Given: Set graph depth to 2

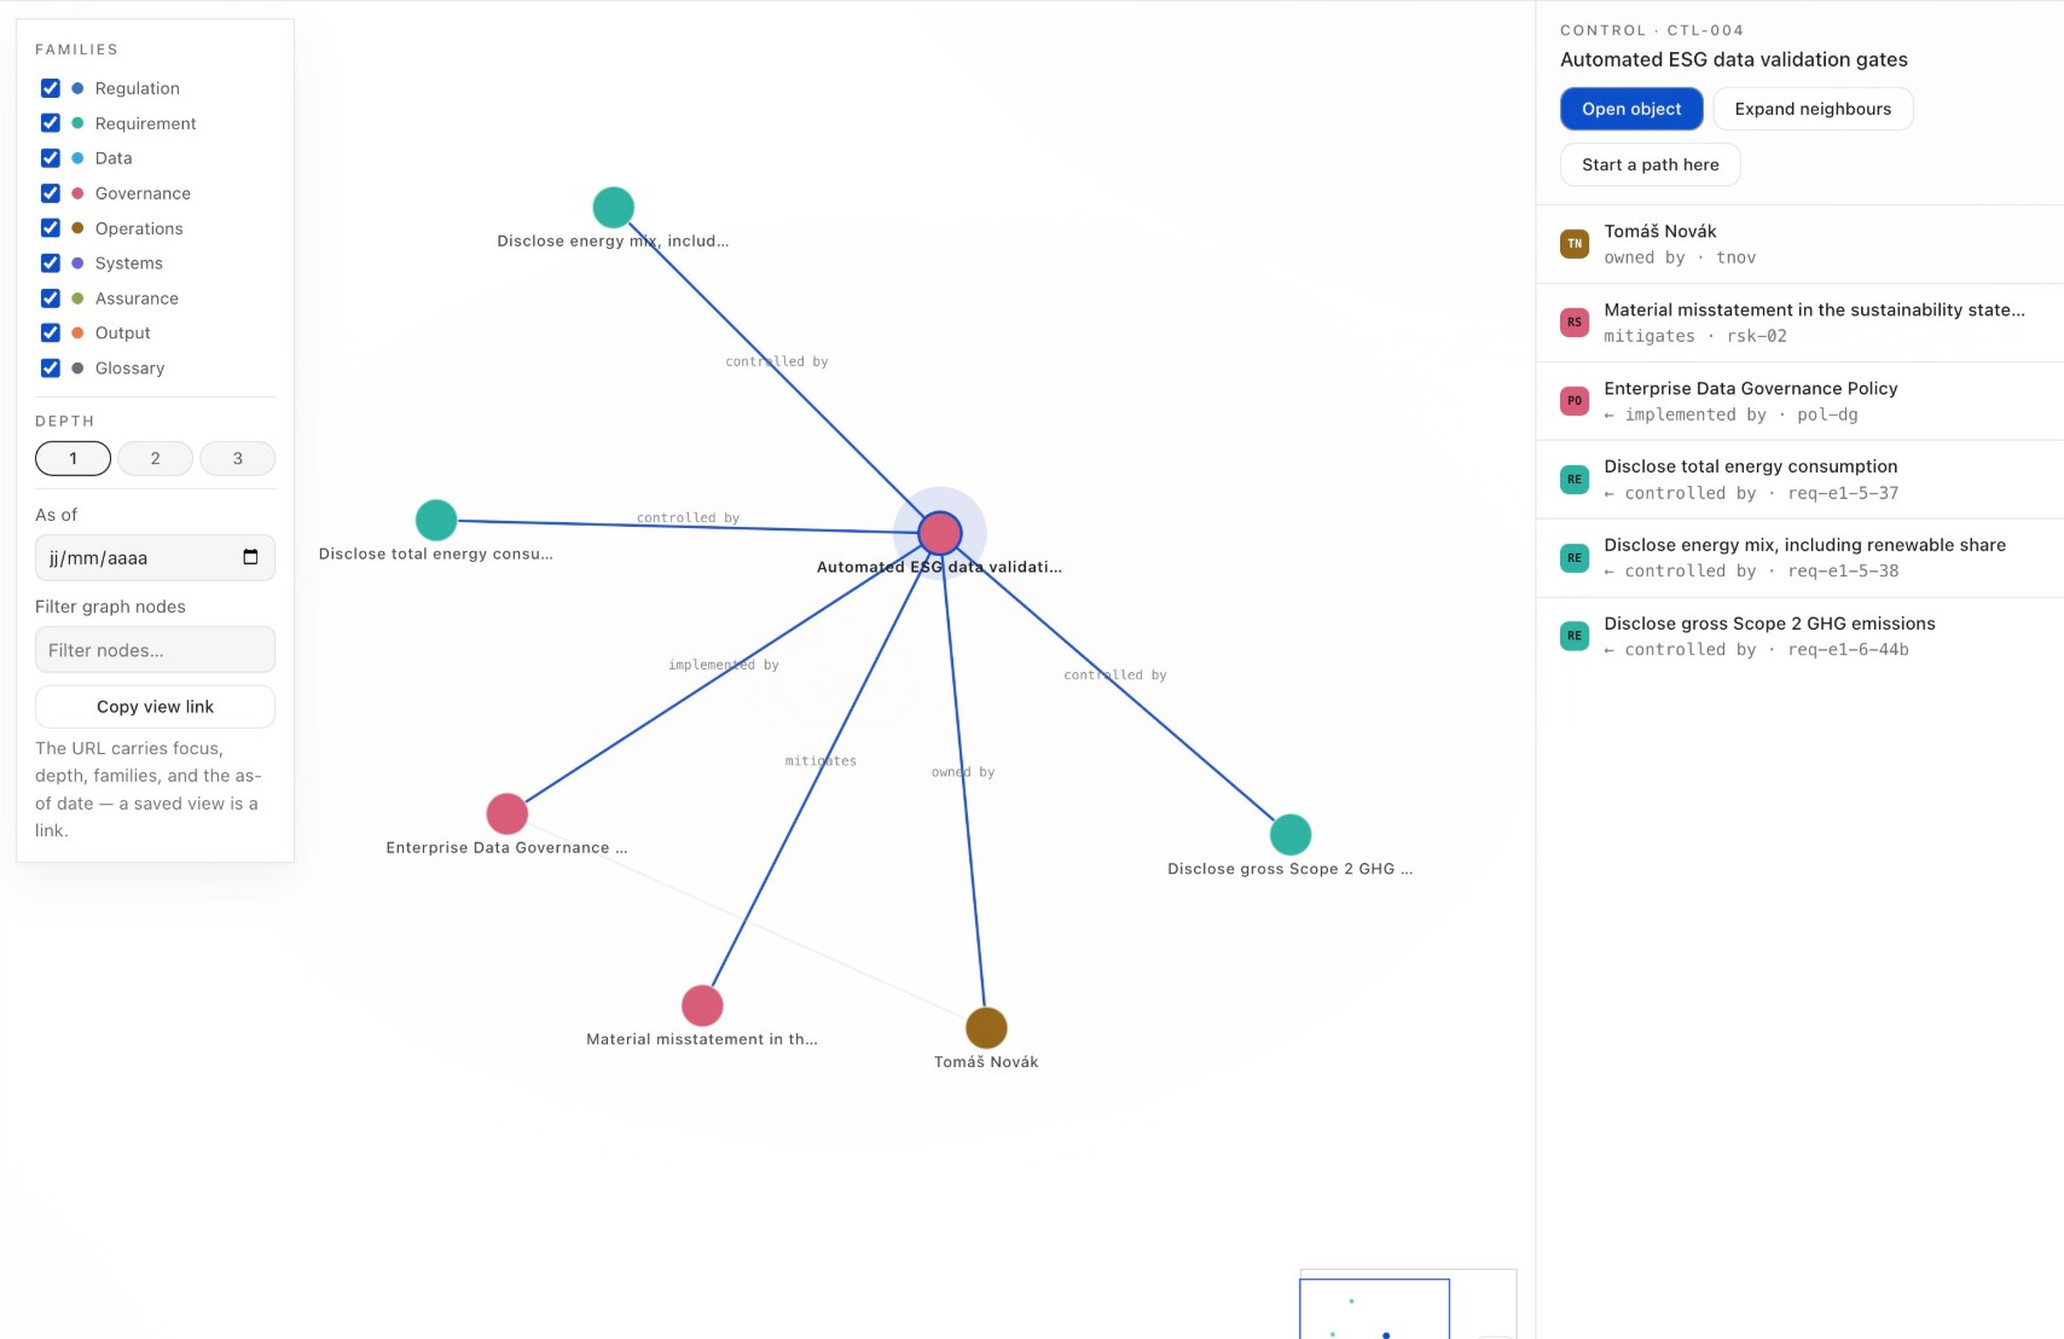Looking at the screenshot, I should click(x=155, y=458).
